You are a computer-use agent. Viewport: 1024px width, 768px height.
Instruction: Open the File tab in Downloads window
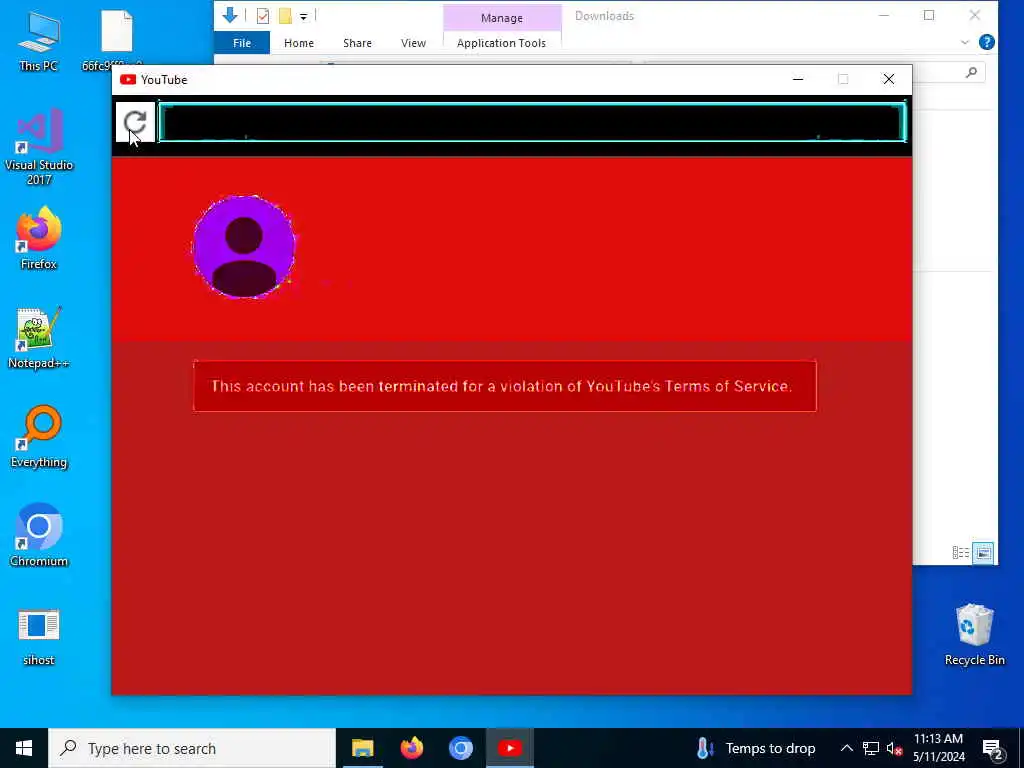pos(242,43)
